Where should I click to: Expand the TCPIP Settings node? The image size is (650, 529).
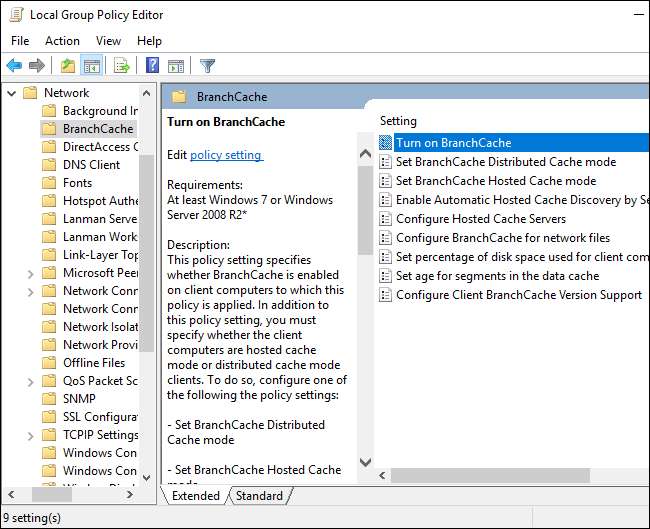[x=28, y=435]
